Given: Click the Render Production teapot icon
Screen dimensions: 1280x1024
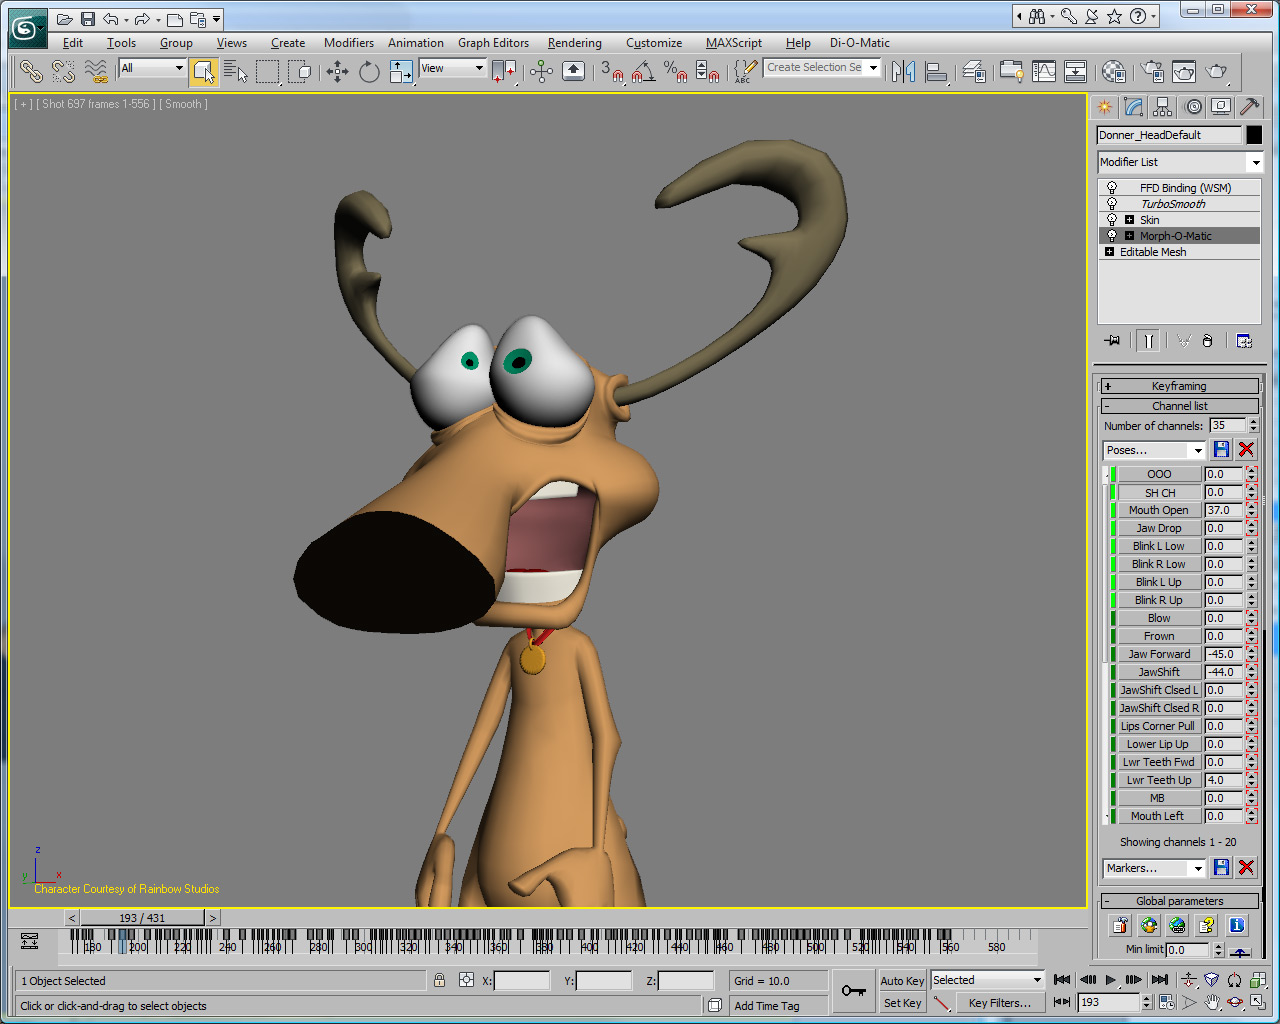Looking at the screenshot, I should [x=1217, y=71].
